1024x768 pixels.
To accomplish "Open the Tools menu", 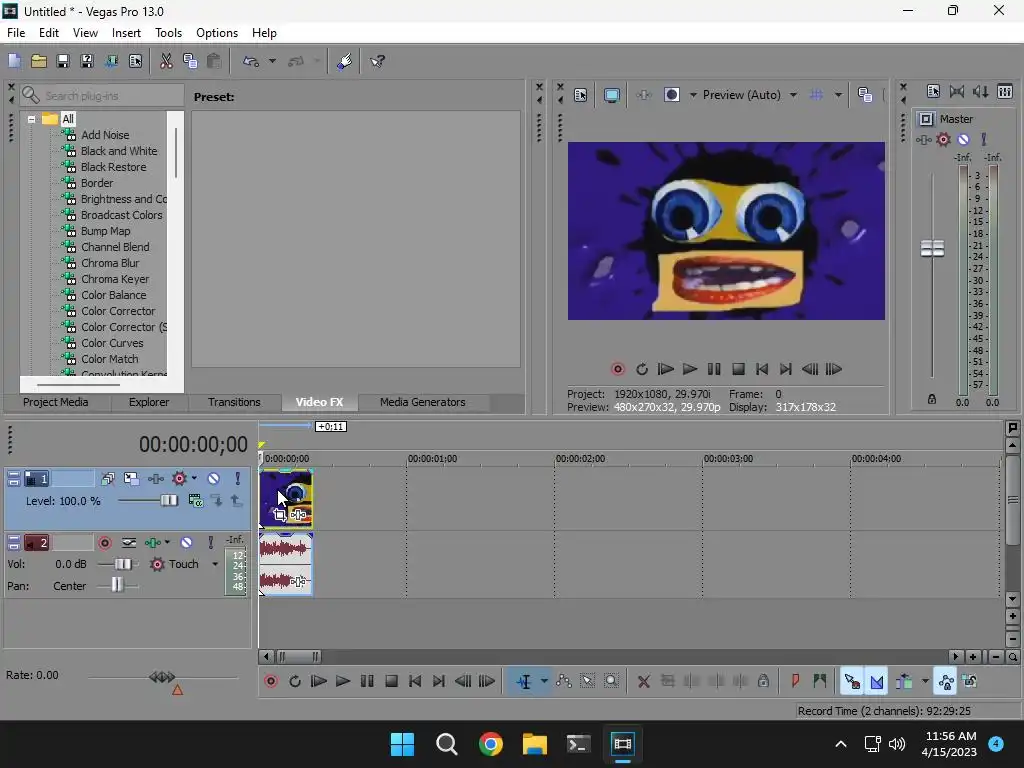I will [x=168, y=33].
